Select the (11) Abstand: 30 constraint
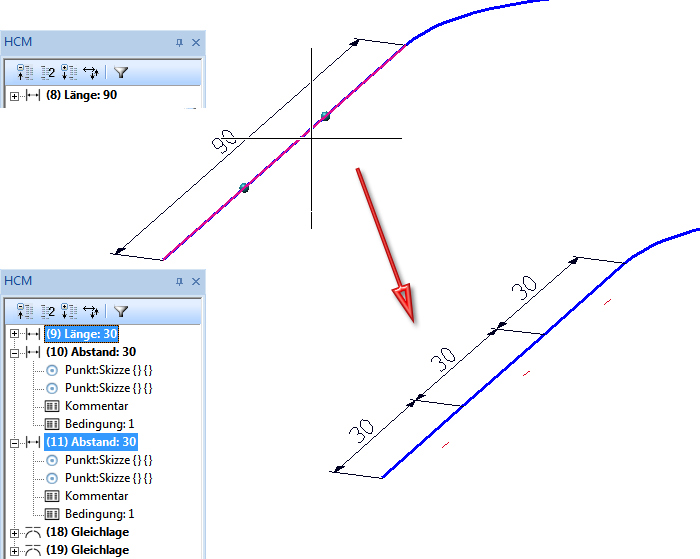 coord(91,442)
